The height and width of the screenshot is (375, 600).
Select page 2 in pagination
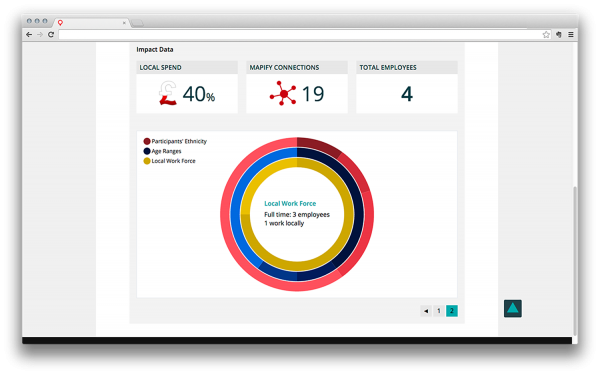[x=452, y=311]
